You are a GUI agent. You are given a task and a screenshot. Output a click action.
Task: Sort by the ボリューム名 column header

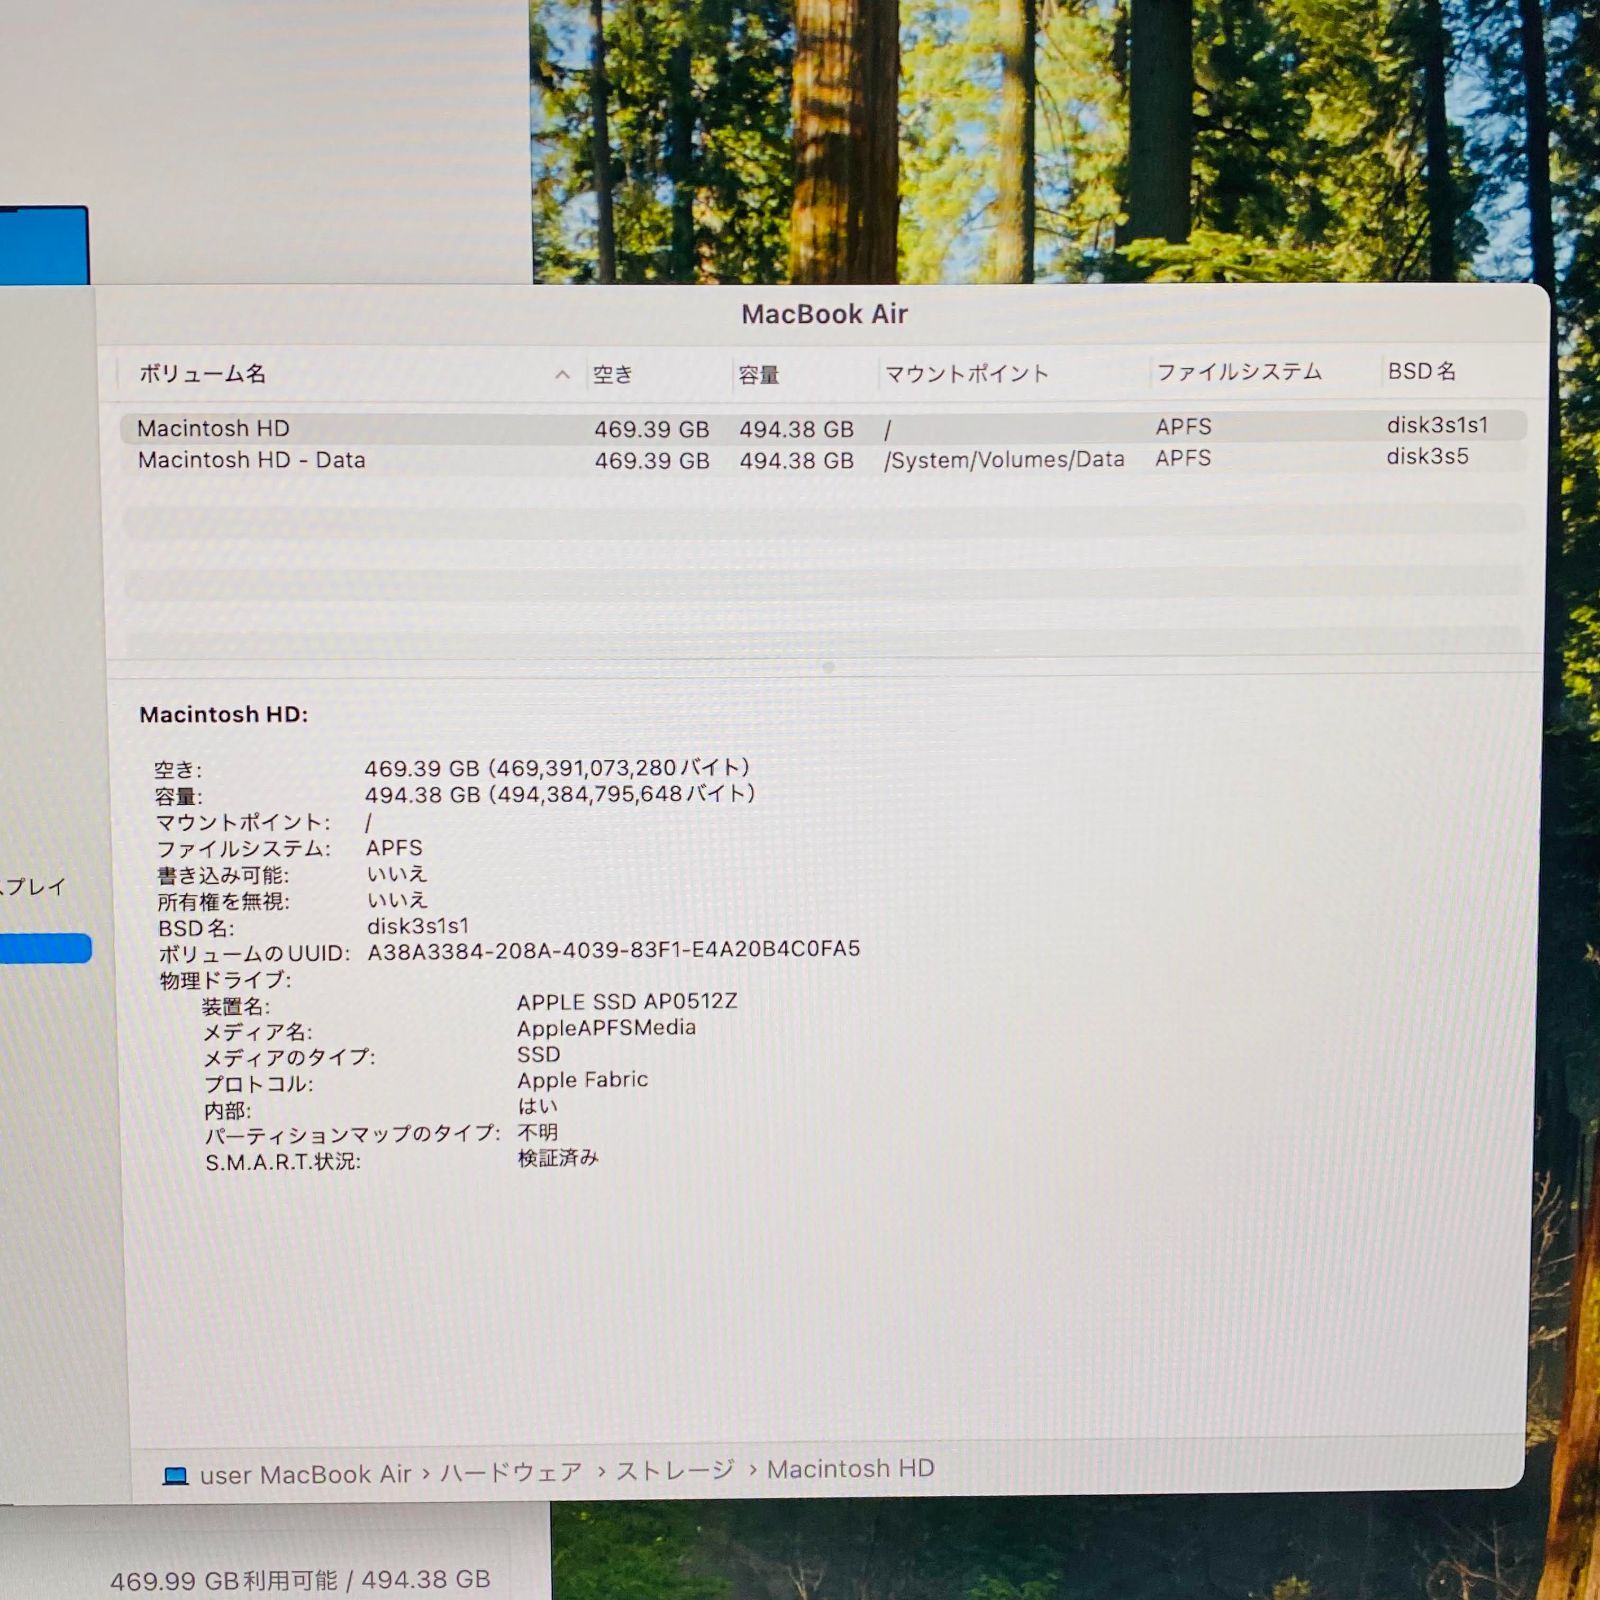tap(202, 374)
